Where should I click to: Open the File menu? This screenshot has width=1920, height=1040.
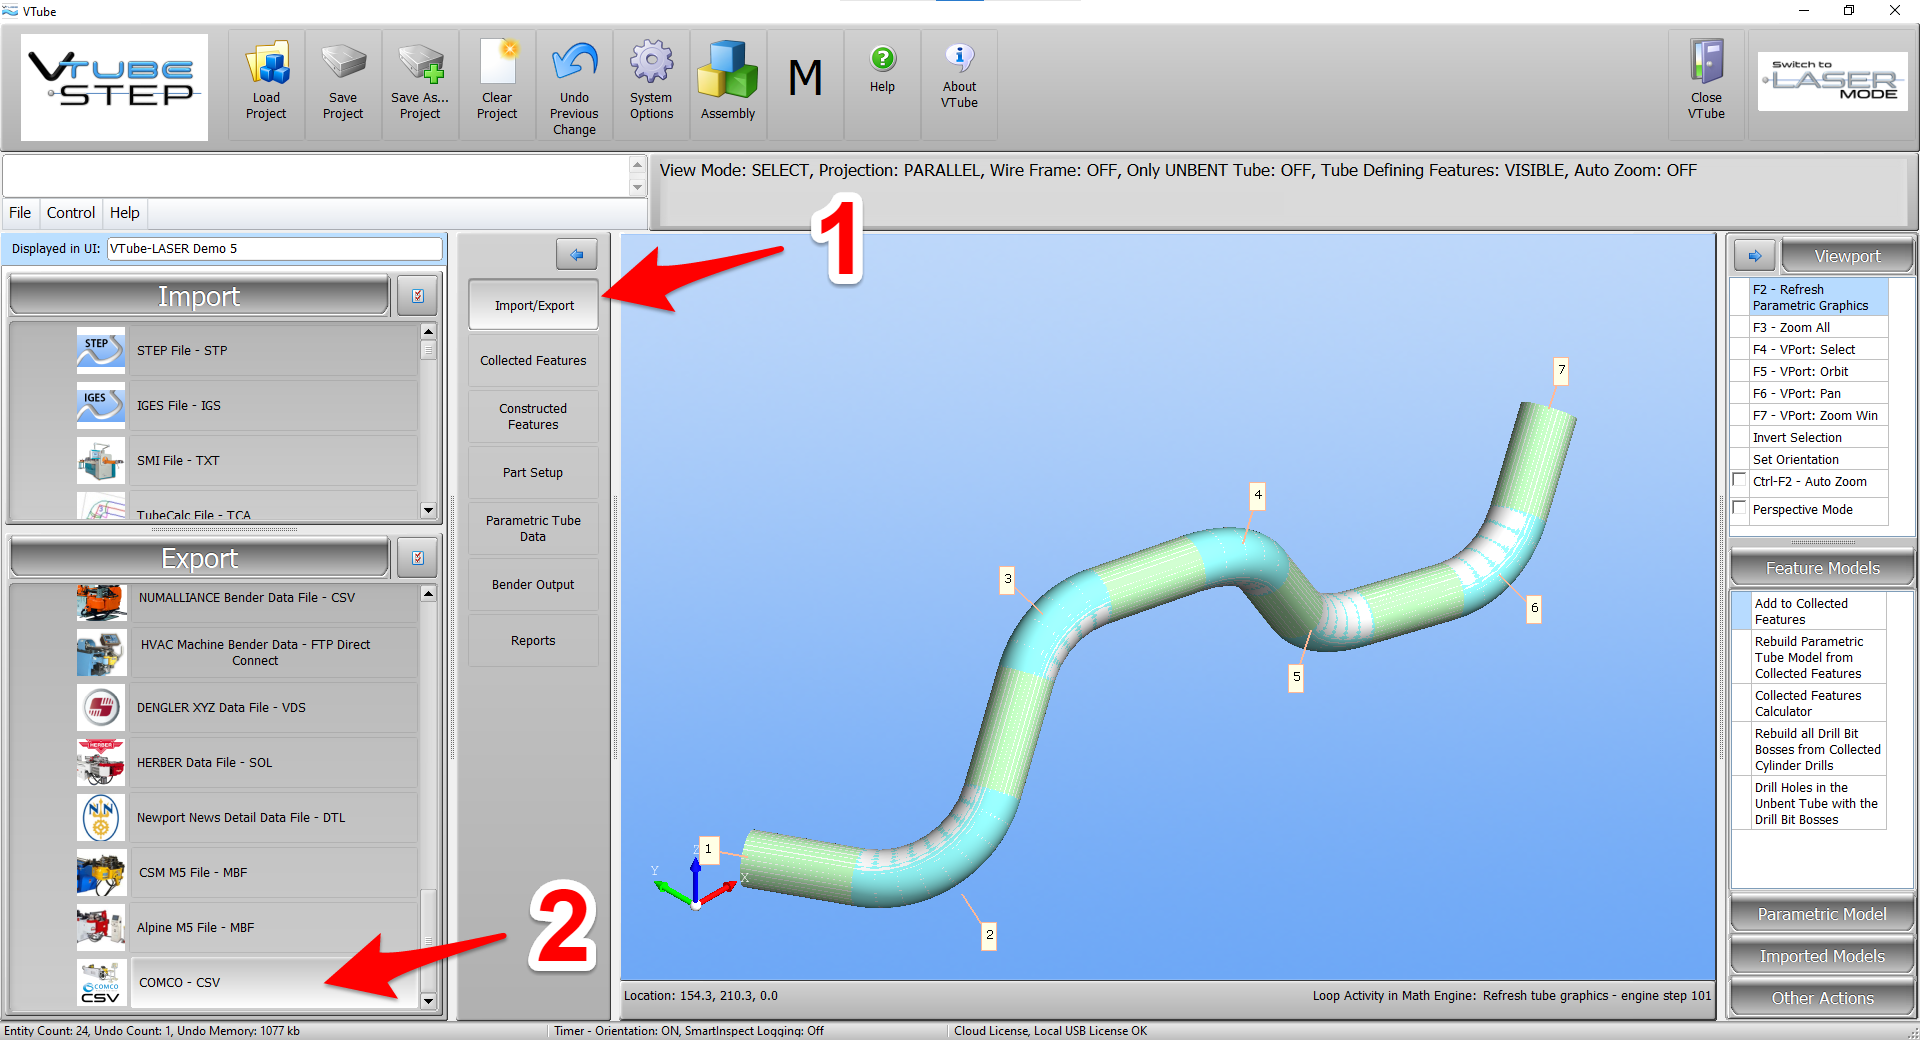20,213
